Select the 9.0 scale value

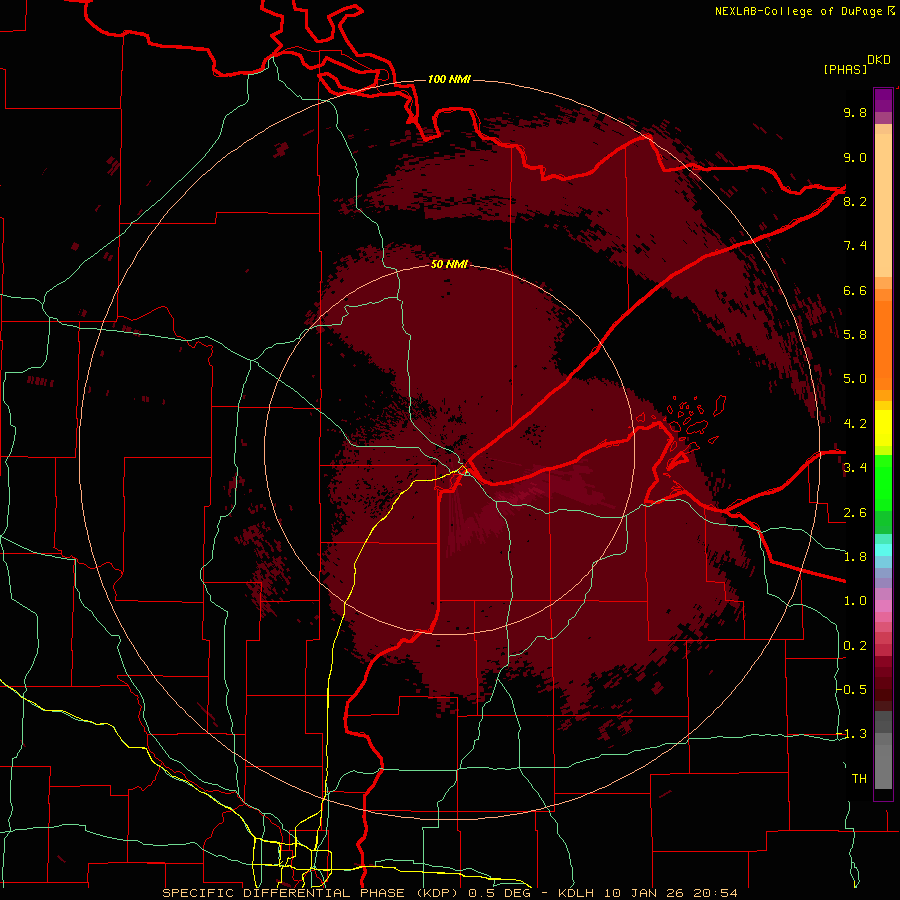[855, 157]
